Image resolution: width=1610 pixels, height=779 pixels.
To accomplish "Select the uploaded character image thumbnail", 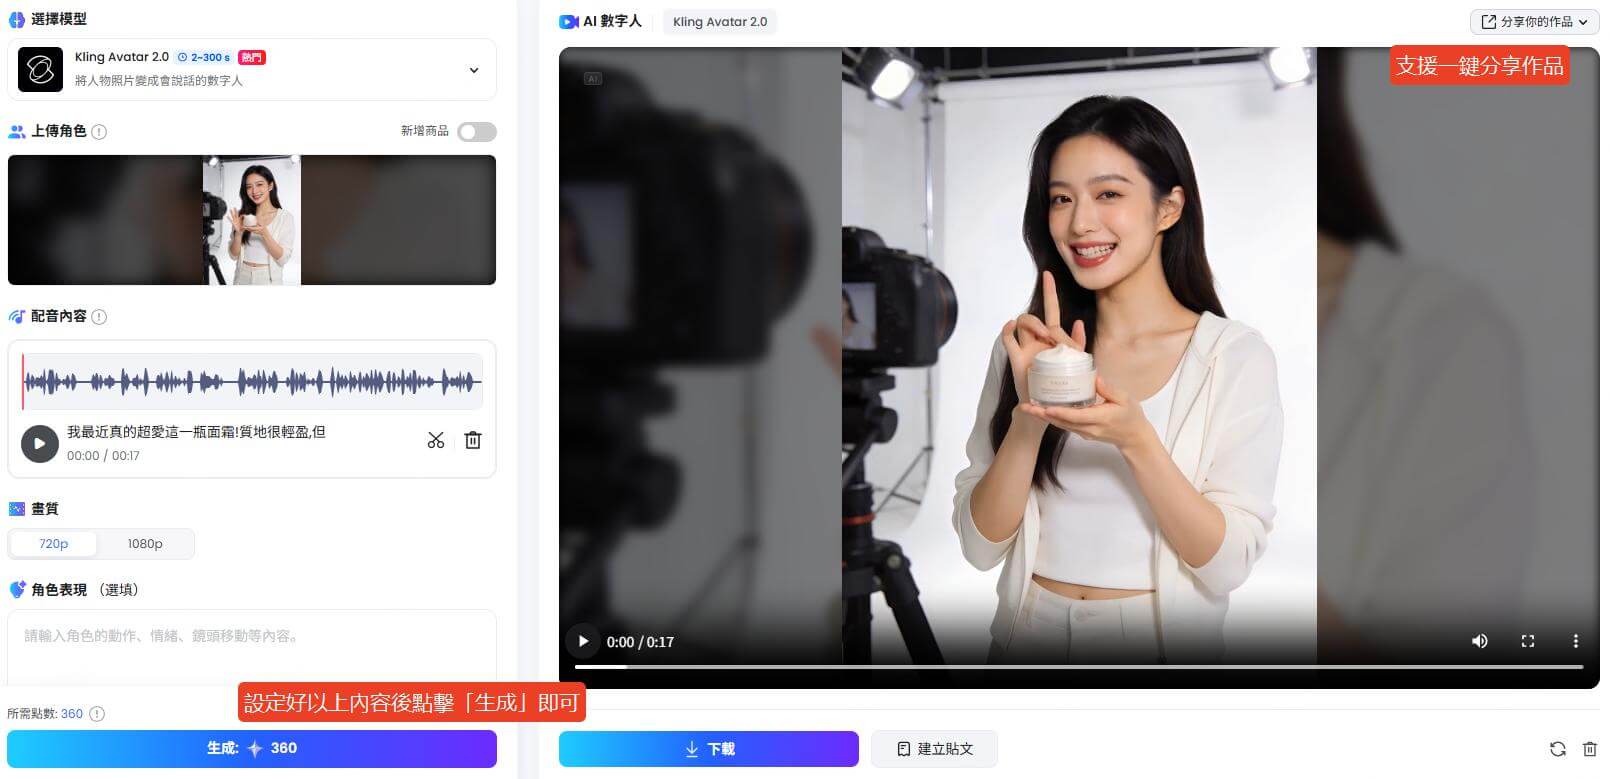I will coord(252,220).
